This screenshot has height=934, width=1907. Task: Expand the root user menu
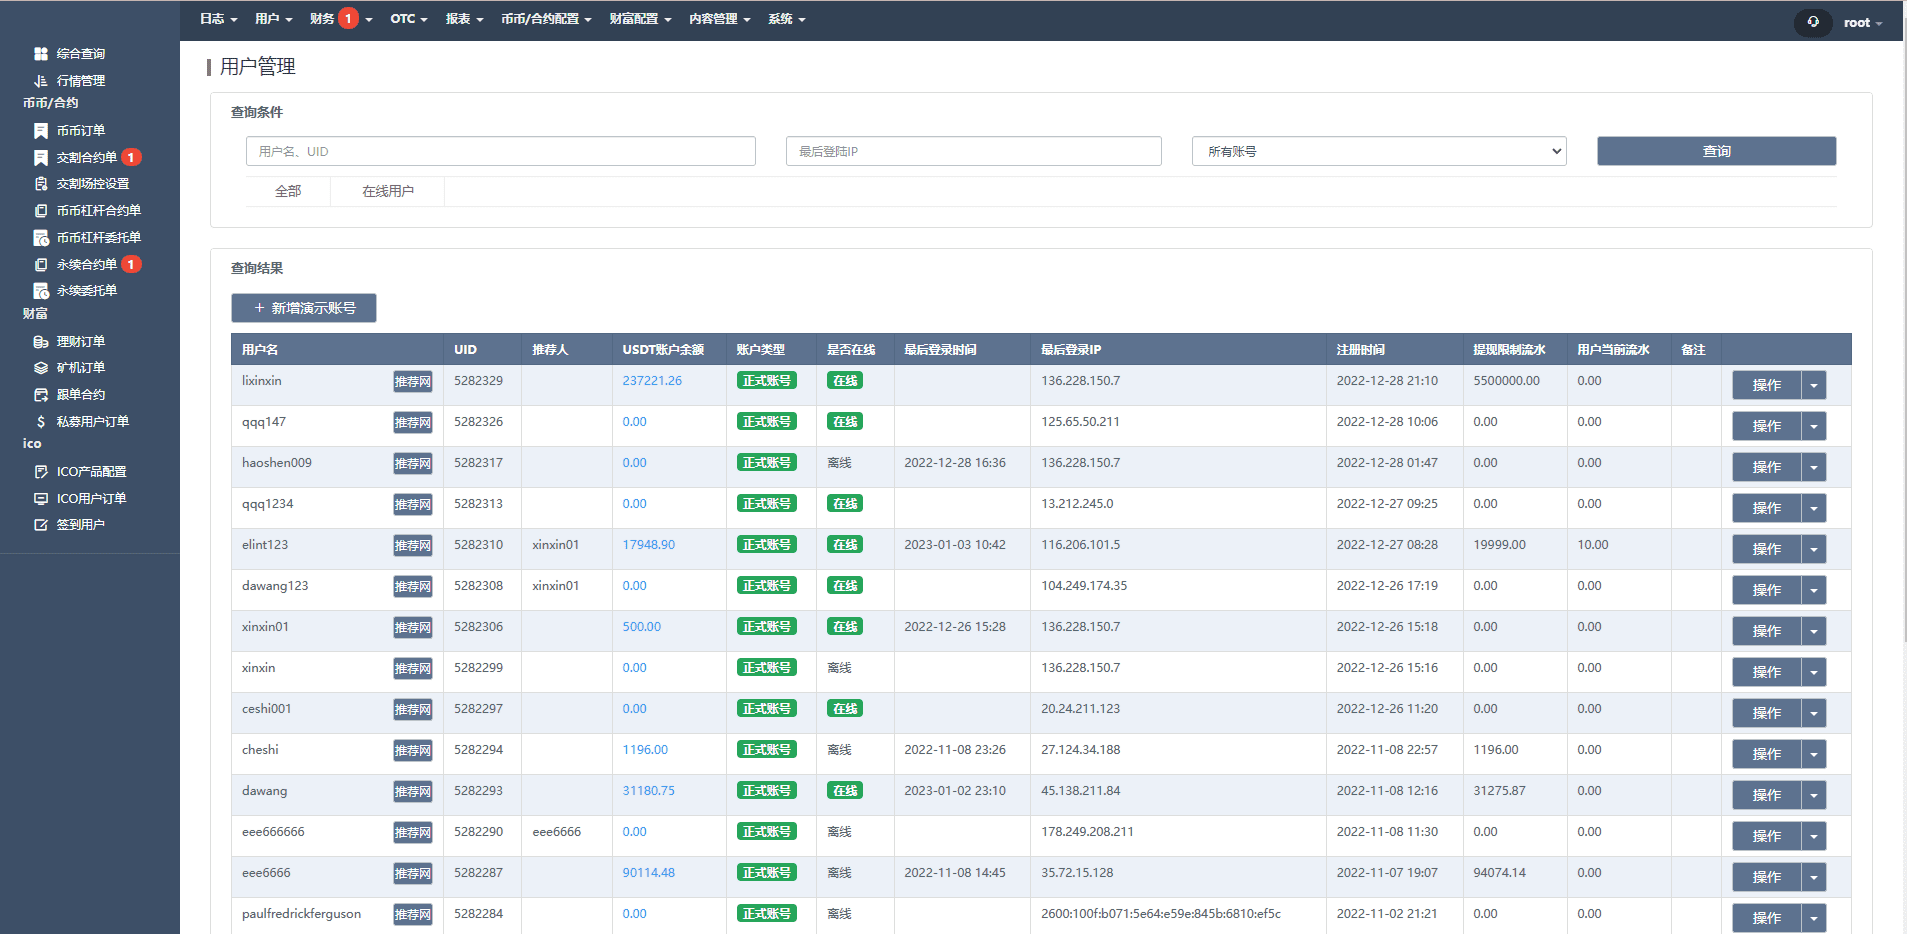(1862, 23)
